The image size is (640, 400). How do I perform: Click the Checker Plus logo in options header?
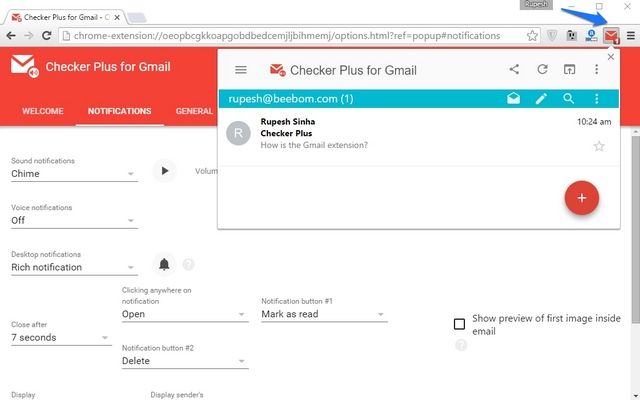click(x=24, y=66)
